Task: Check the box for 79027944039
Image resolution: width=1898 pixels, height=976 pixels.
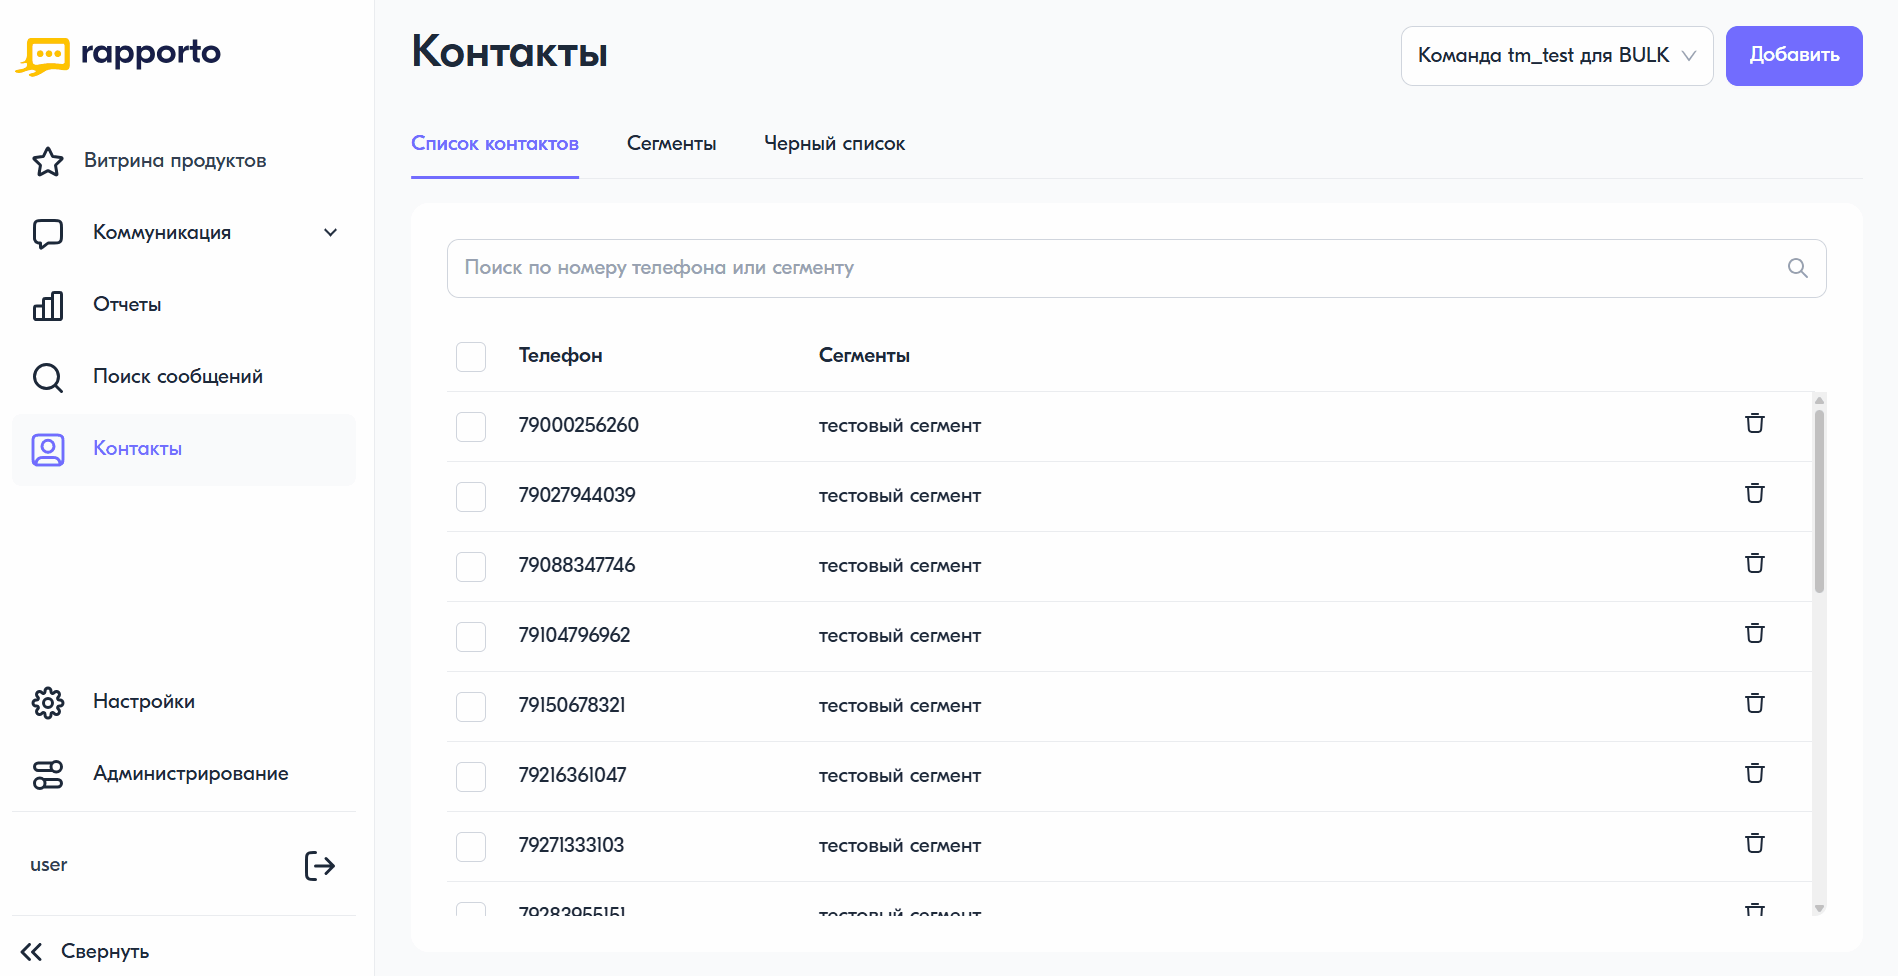Action: click(471, 497)
